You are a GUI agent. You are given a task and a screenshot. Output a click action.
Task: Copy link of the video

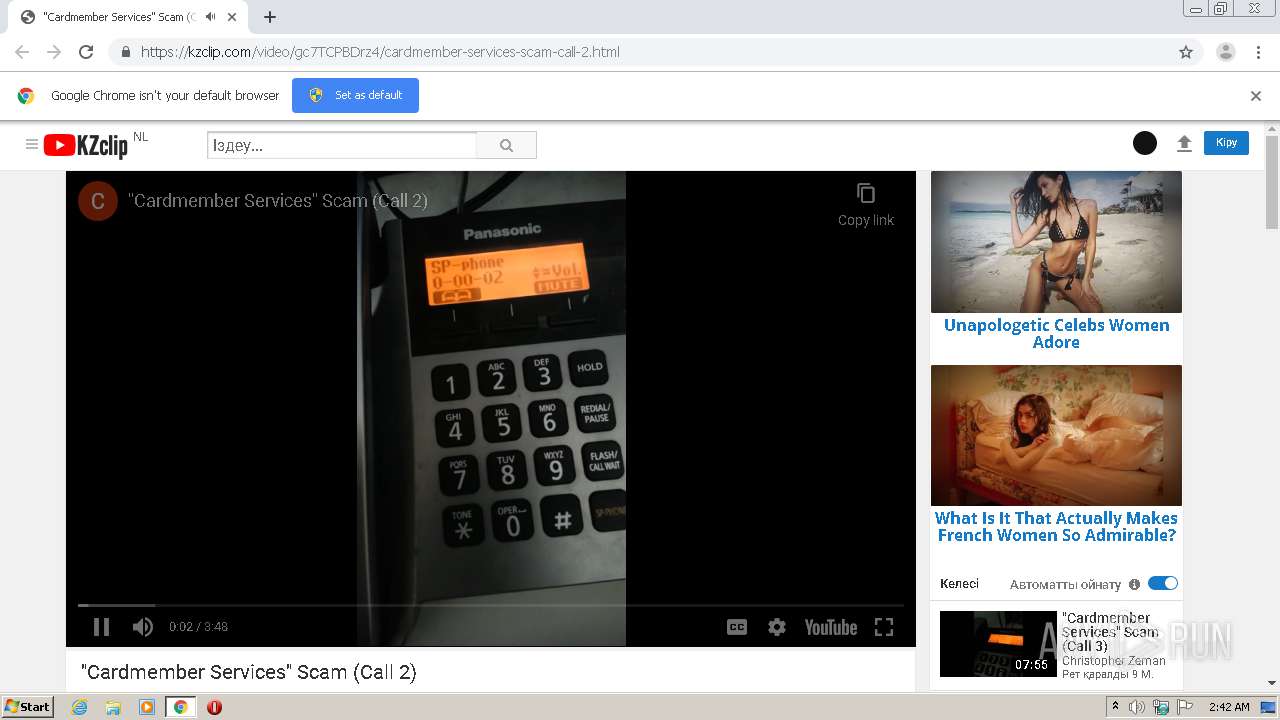click(x=866, y=204)
